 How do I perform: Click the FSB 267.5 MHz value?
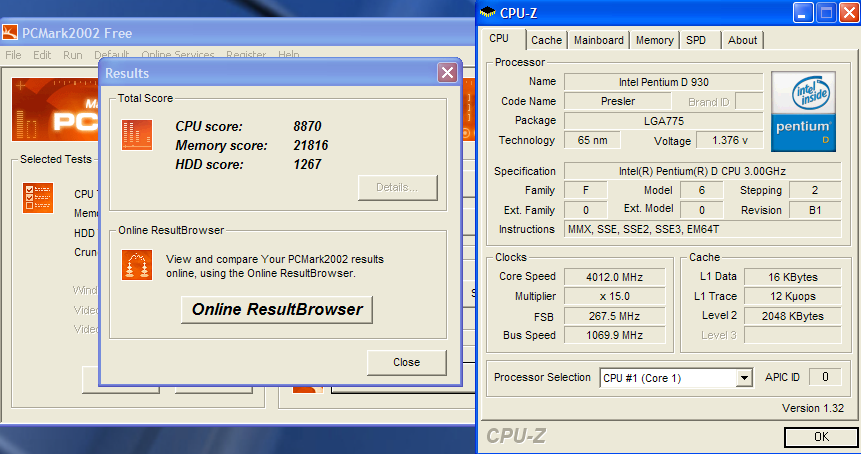(614, 316)
